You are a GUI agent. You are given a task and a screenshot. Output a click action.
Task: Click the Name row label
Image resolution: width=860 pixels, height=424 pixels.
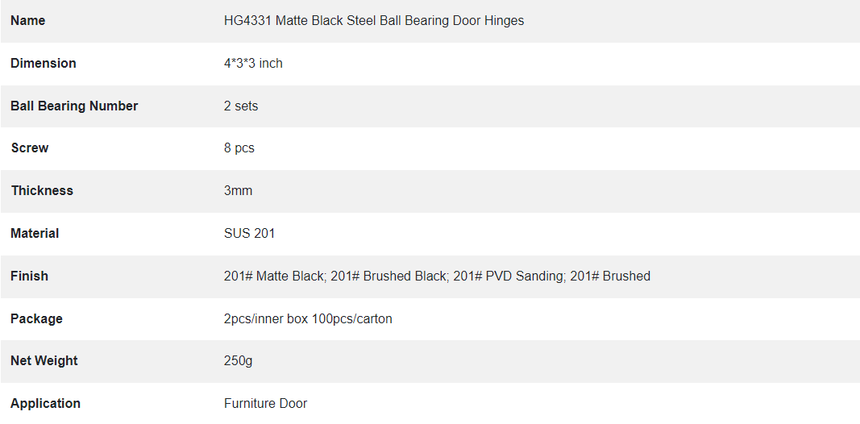click(27, 21)
